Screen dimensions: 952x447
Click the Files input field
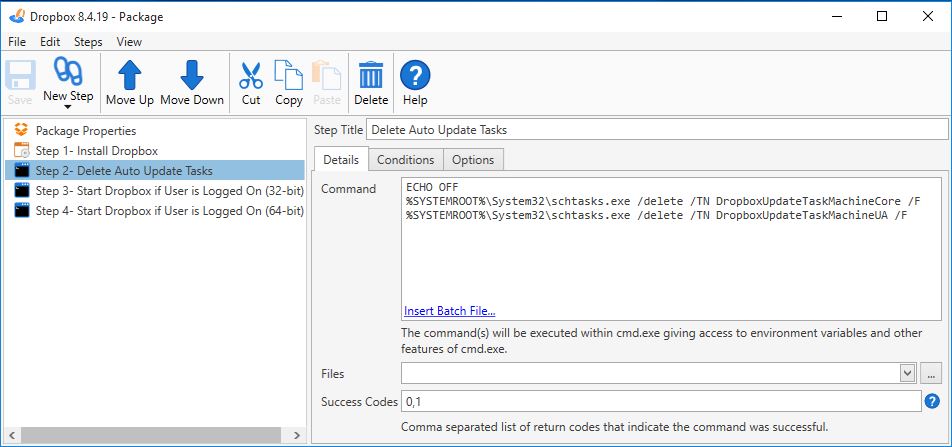(650, 373)
